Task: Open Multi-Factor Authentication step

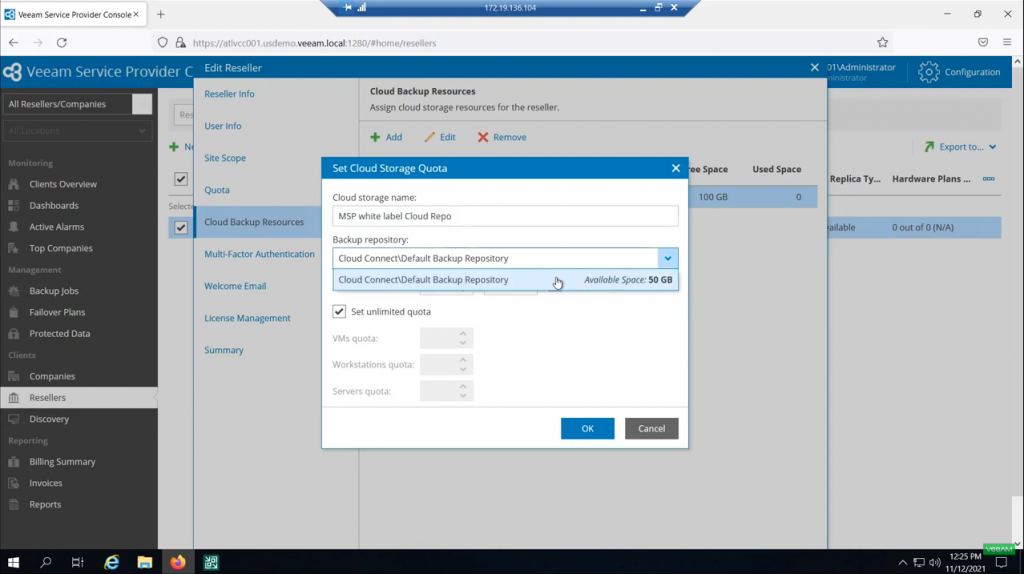Action: click(x=259, y=254)
